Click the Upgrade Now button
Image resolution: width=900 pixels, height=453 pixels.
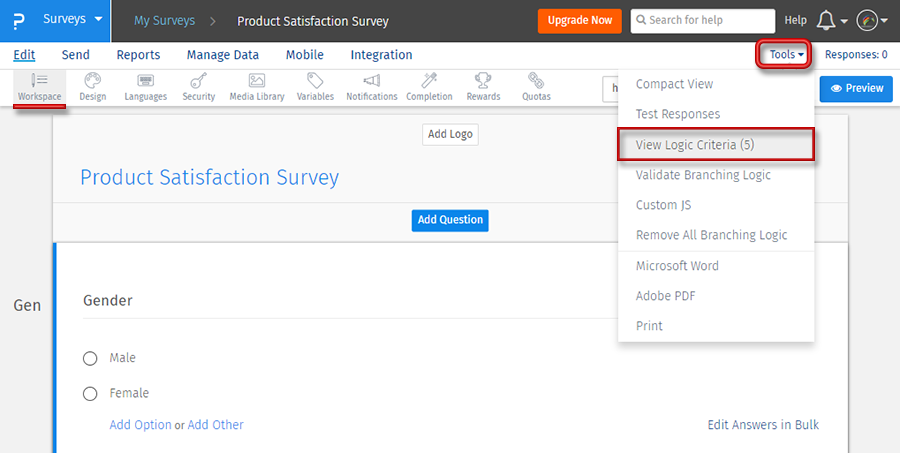[579, 20]
